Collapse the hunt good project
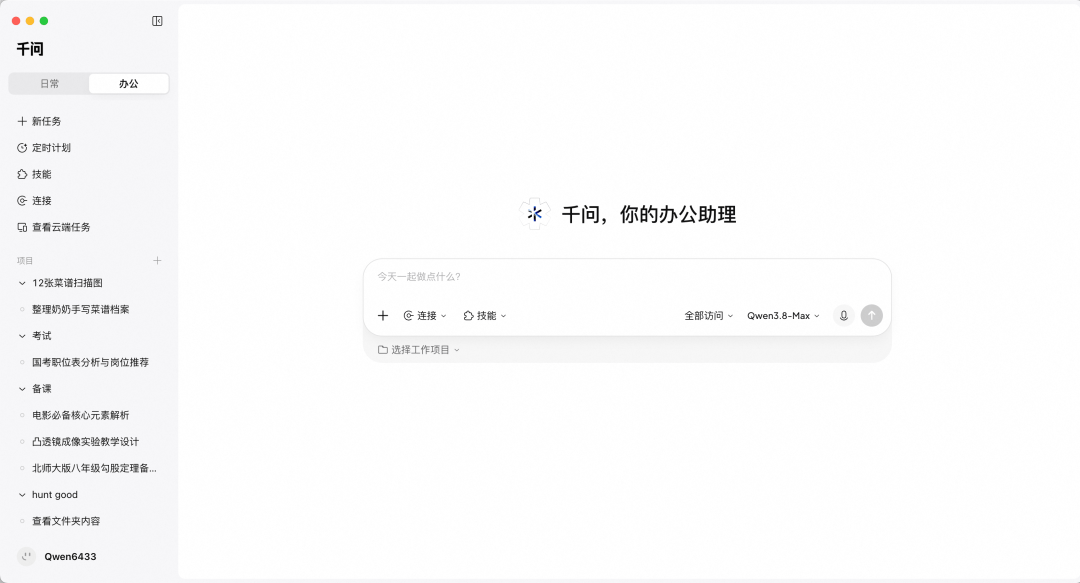1080x583 pixels. click(x=22, y=495)
